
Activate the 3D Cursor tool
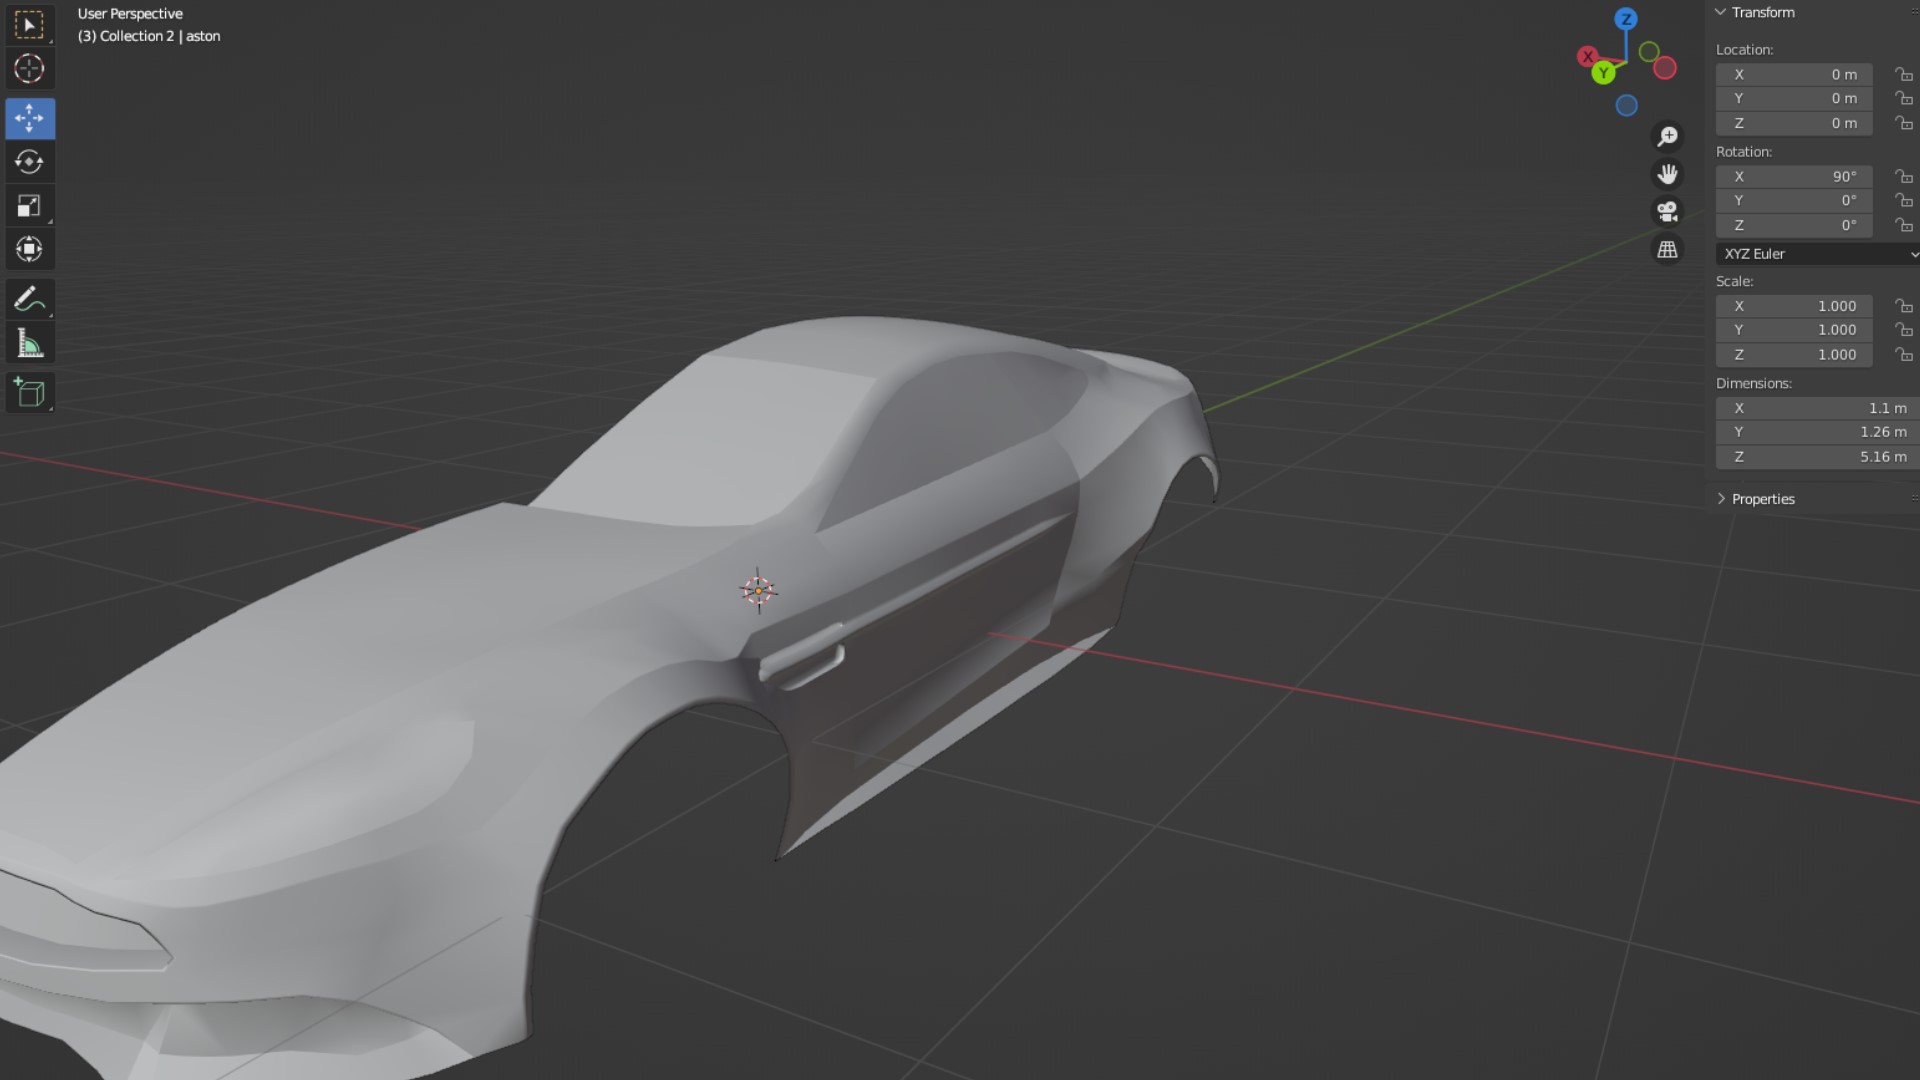click(x=29, y=69)
